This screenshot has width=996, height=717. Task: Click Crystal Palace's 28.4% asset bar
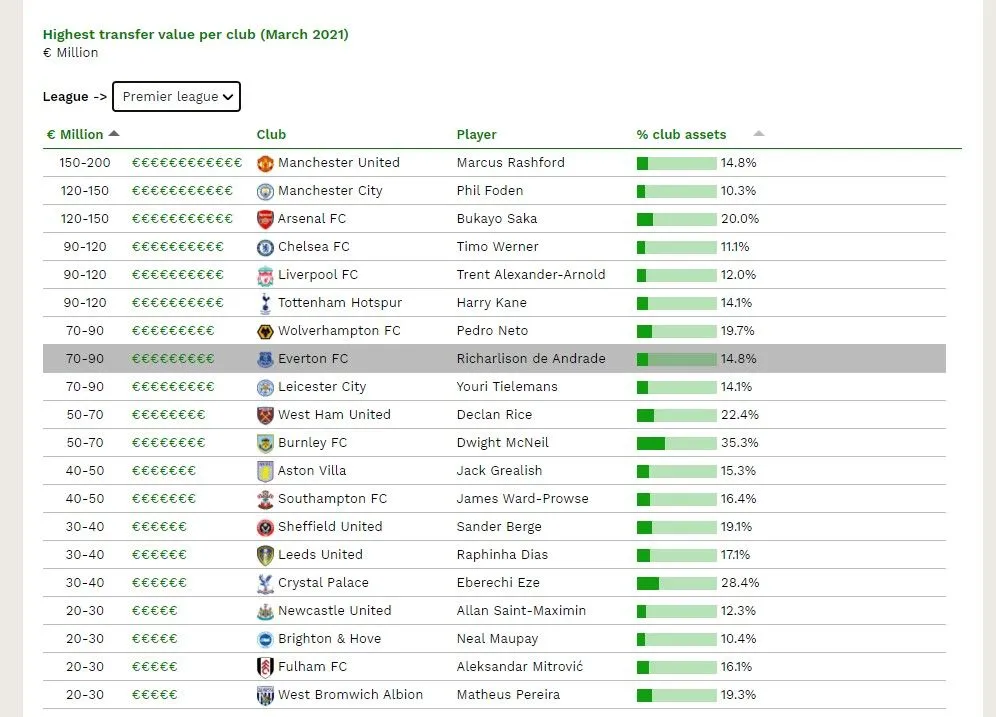676,583
